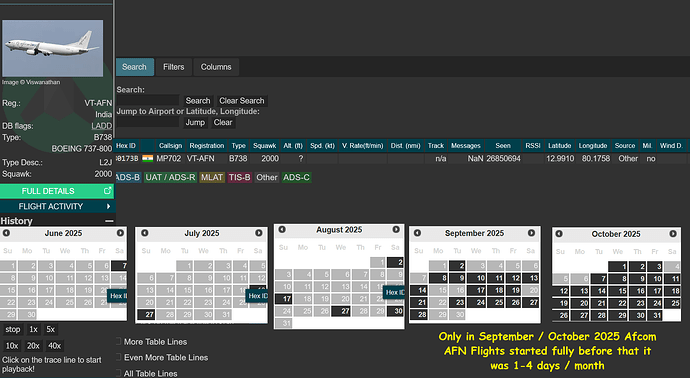
Task: Open FULL DETAILS for VT-AFN
Action: coord(57,191)
